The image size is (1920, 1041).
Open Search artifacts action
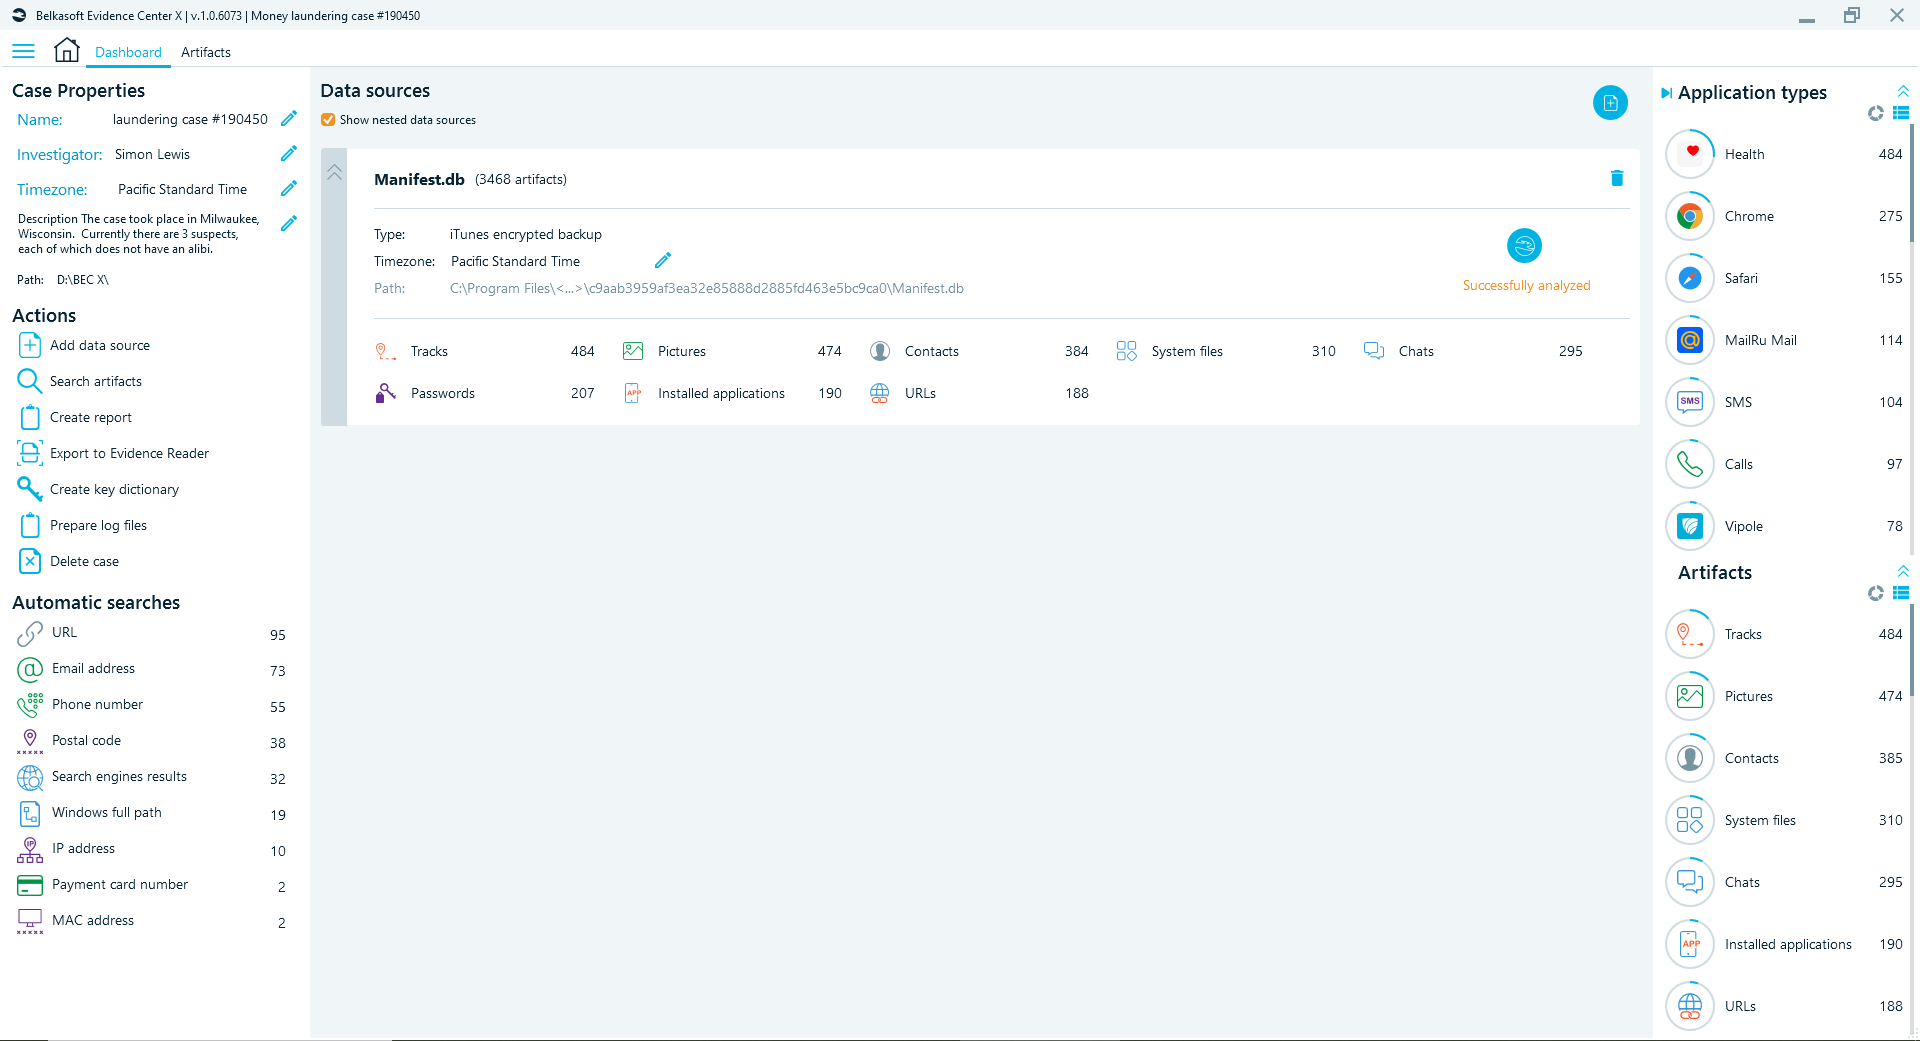(80, 381)
